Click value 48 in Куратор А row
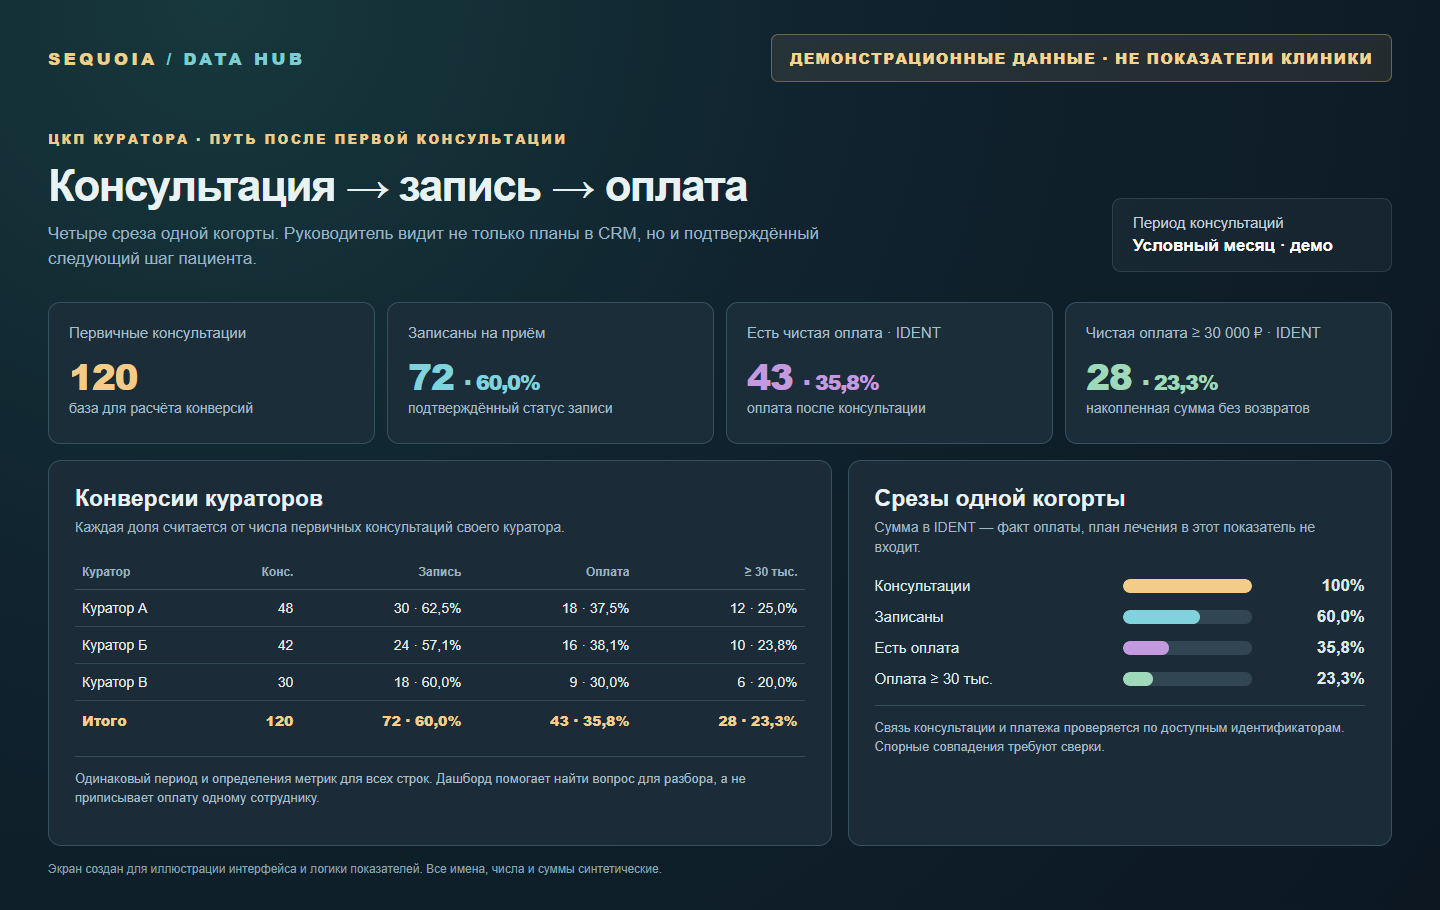This screenshot has width=1440, height=910. pyautogui.click(x=285, y=608)
